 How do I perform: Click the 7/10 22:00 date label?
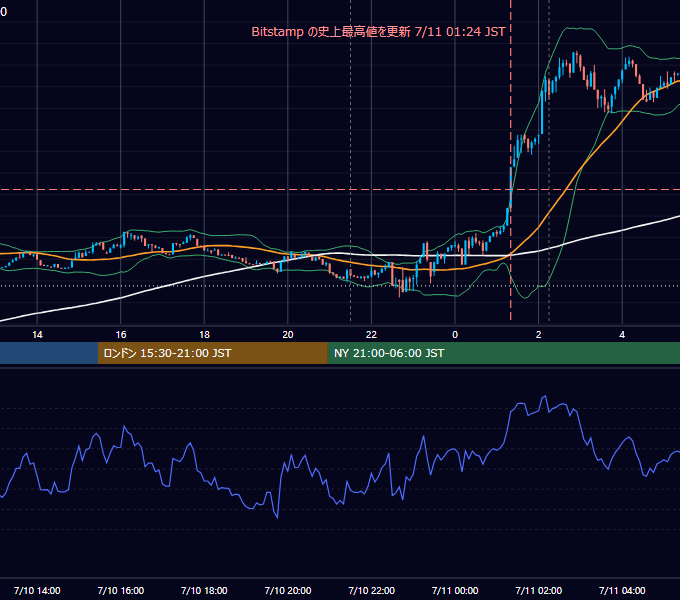click(x=372, y=590)
